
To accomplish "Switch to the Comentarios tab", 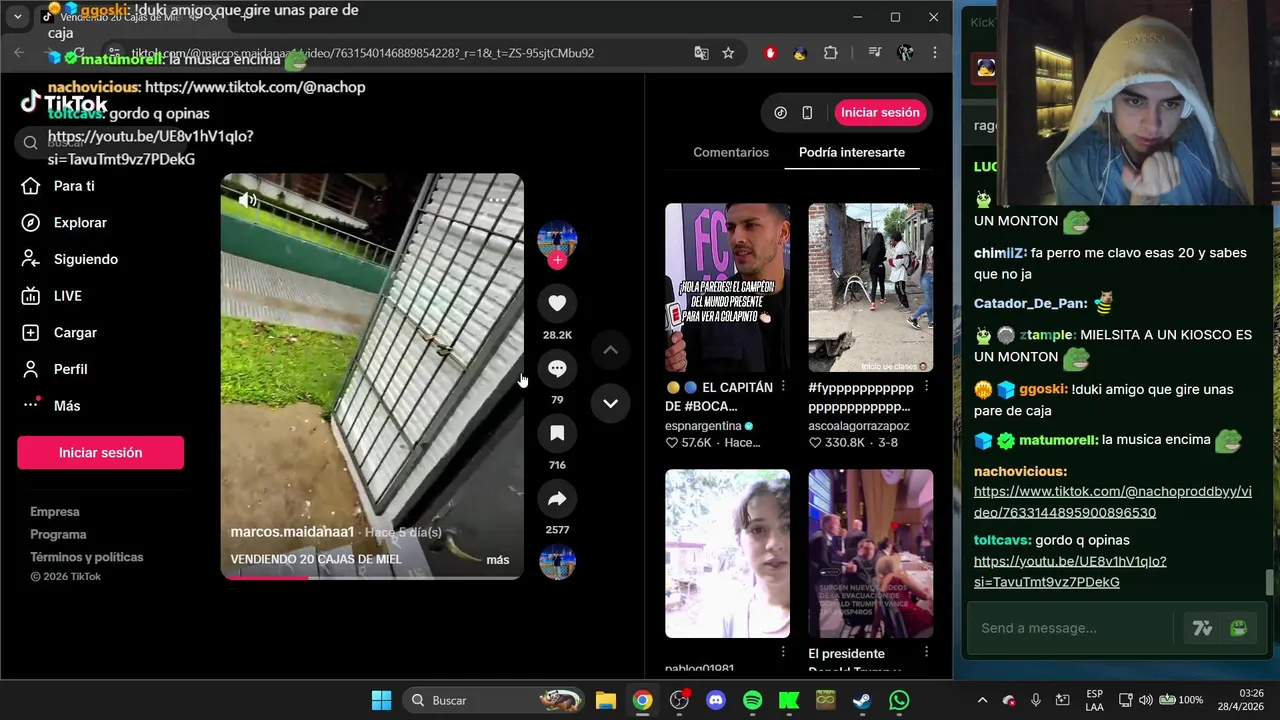I will tap(731, 152).
